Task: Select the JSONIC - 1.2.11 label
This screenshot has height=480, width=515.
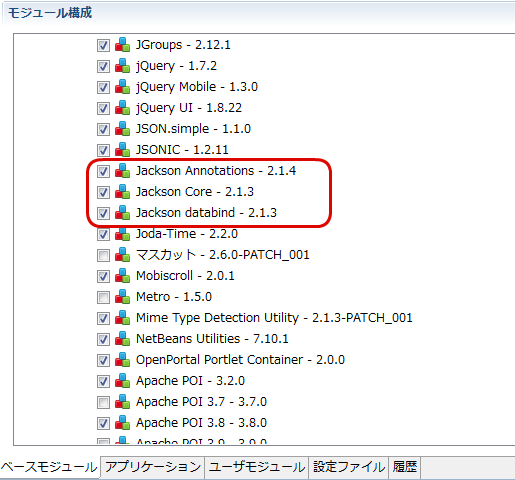Action: pos(182,150)
